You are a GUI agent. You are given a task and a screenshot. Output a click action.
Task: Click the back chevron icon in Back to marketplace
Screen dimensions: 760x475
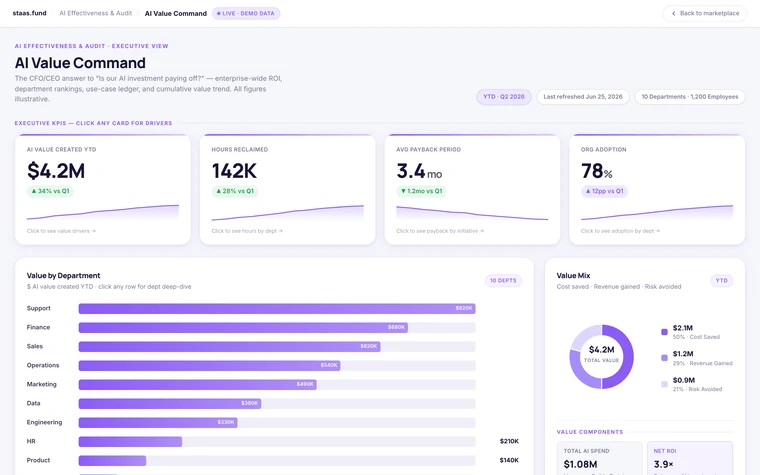(x=673, y=14)
